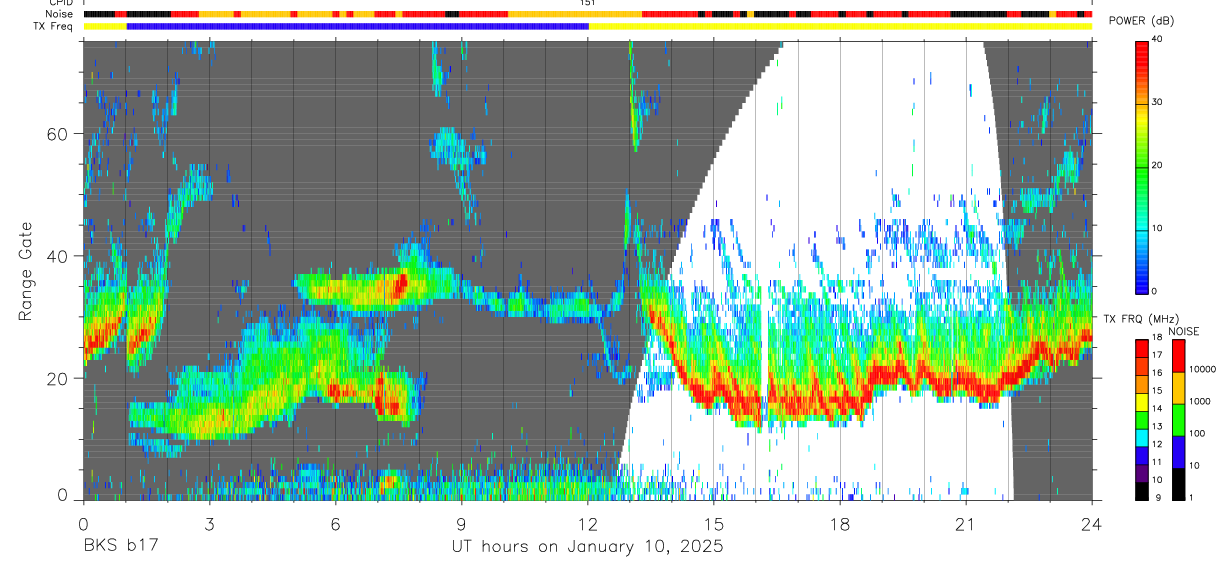Screen dimensions: 1228x567
Task: Click the TX FRQ (MHz) color scale bar
Action: [1142, 420]
